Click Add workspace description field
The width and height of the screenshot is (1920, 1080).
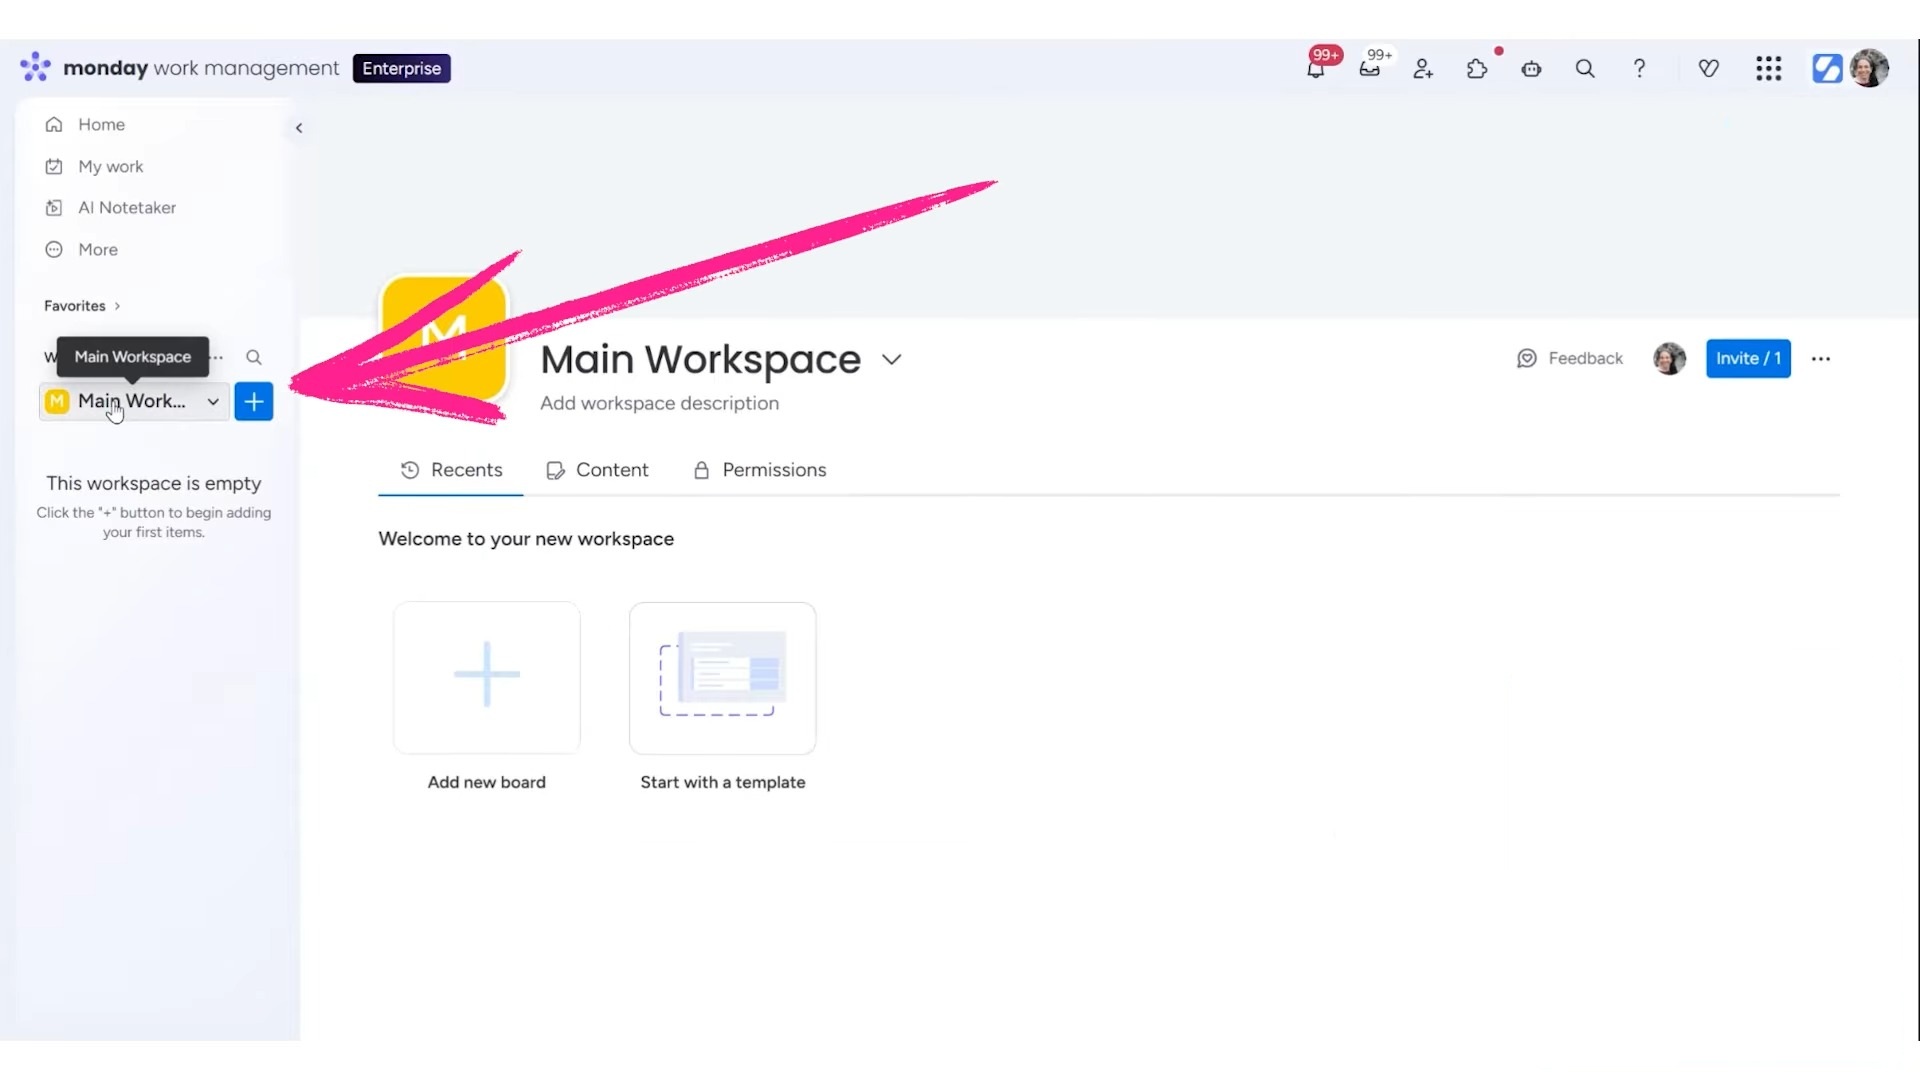click(659, 403)
